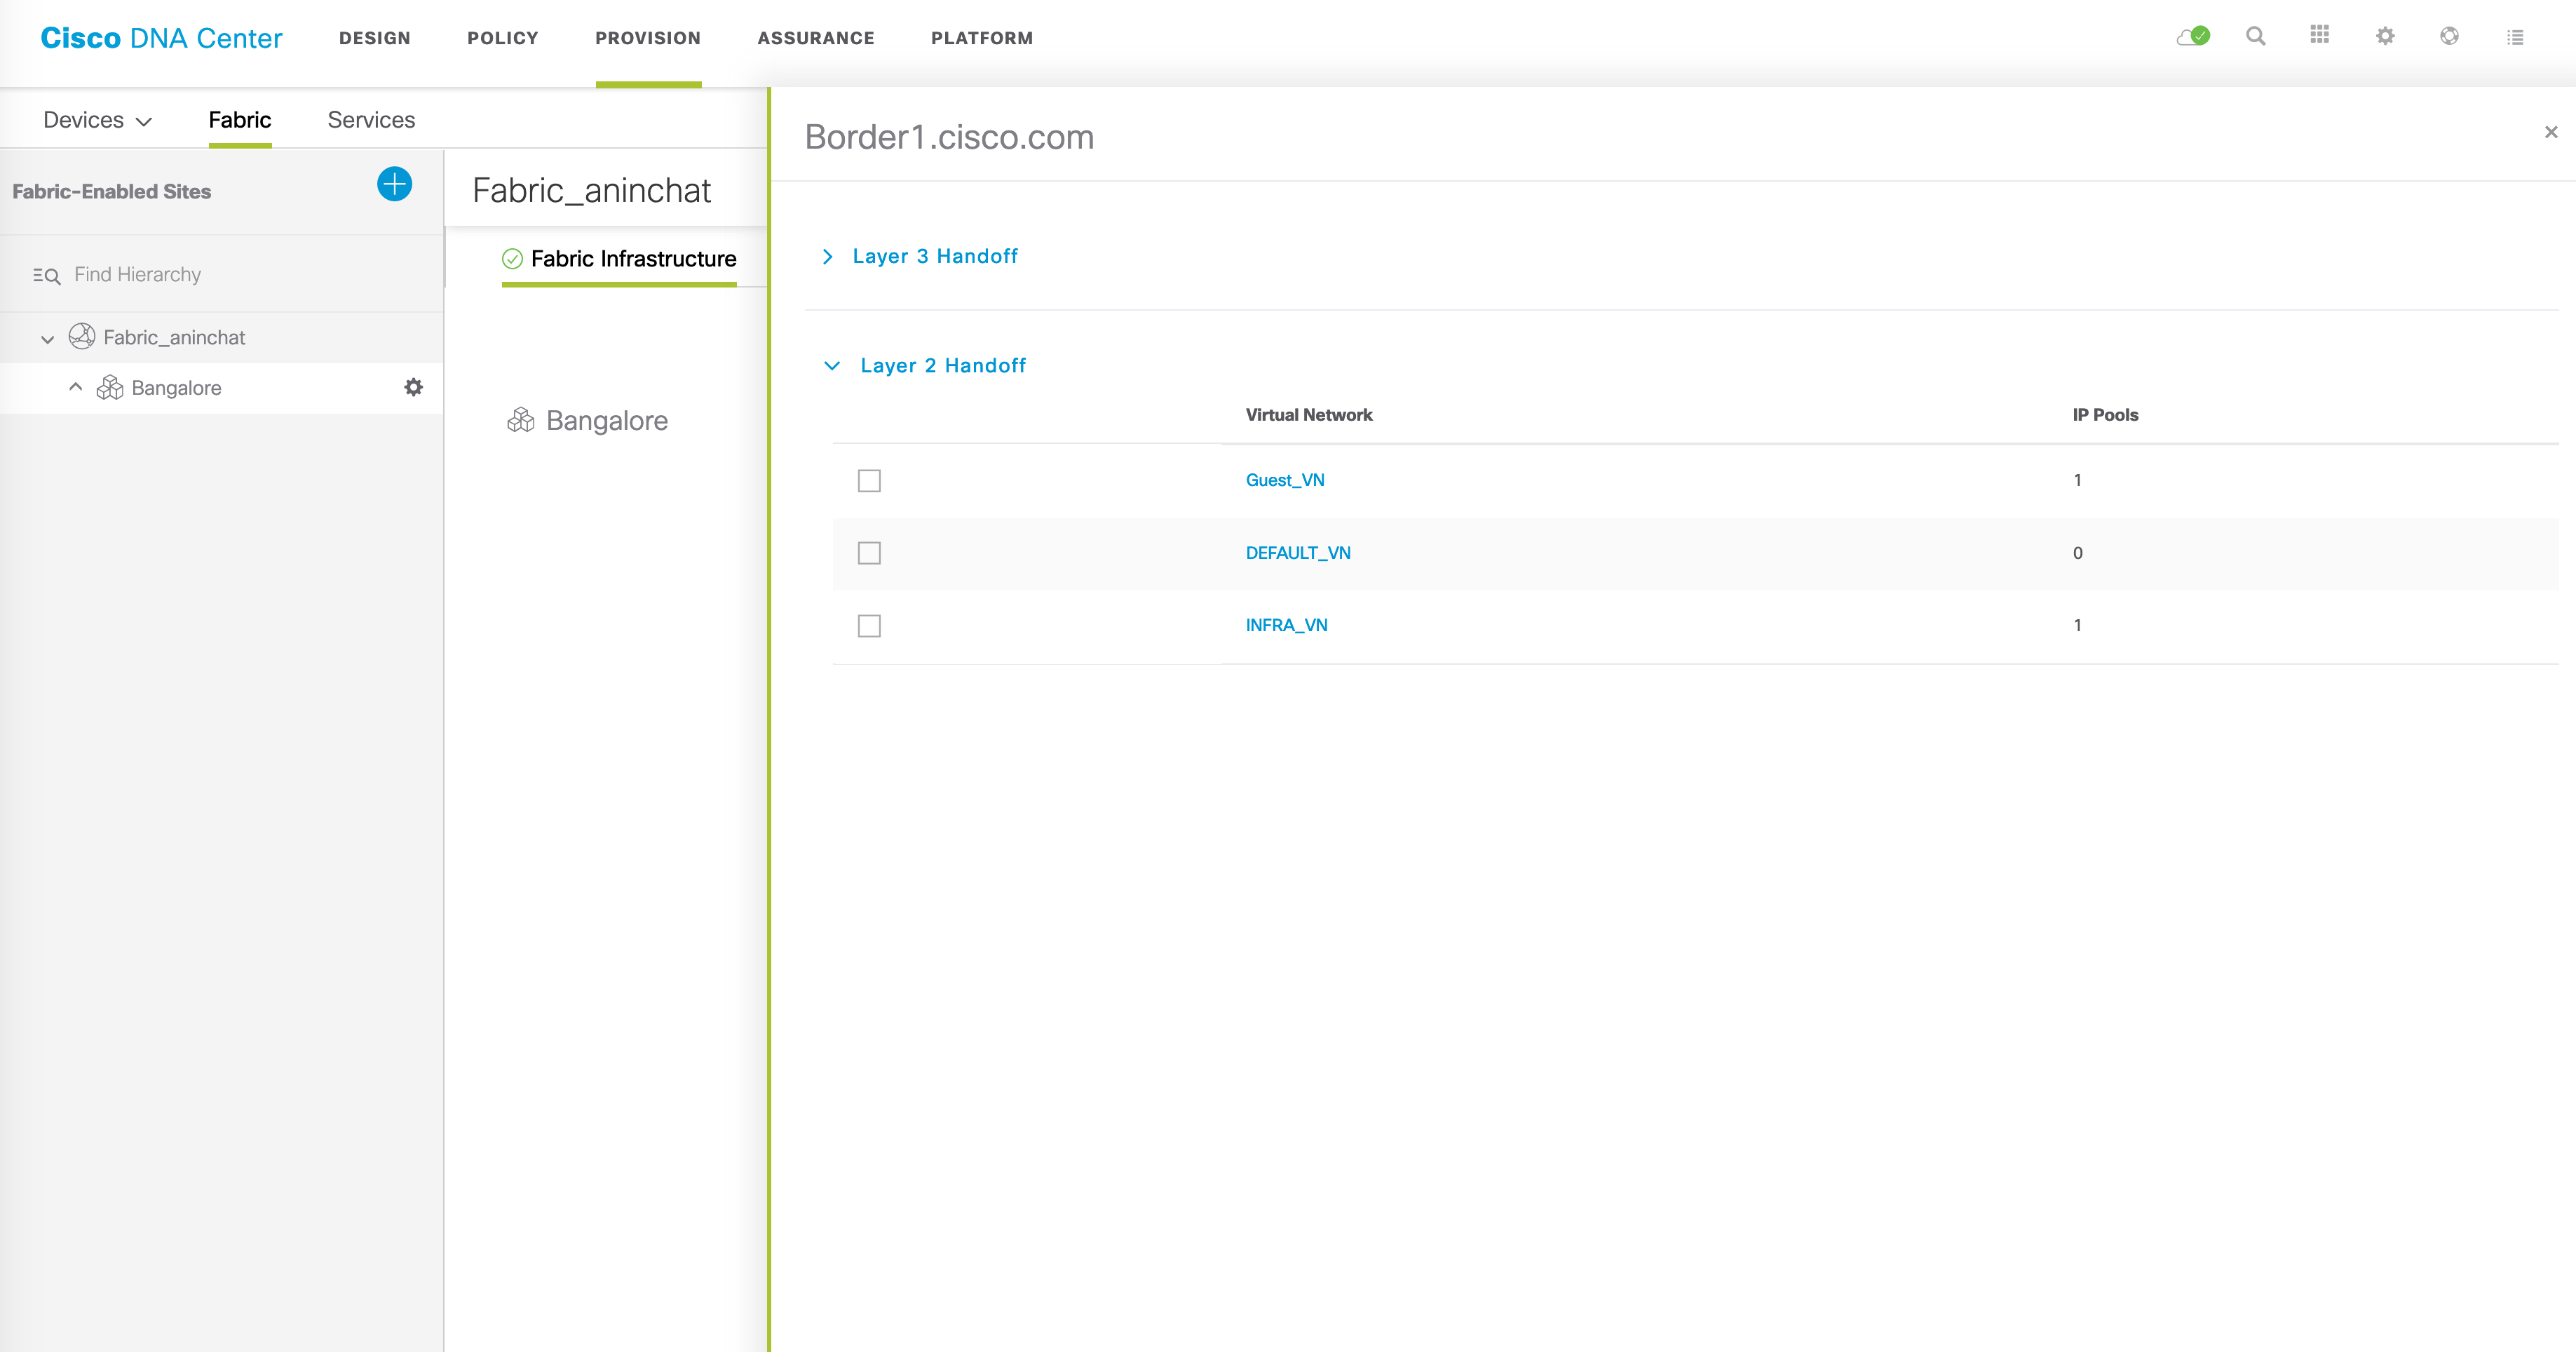Screen dimensions: 2576x1352
Task: Open the task list icon in header
Action: click(x=2515, y=38)
